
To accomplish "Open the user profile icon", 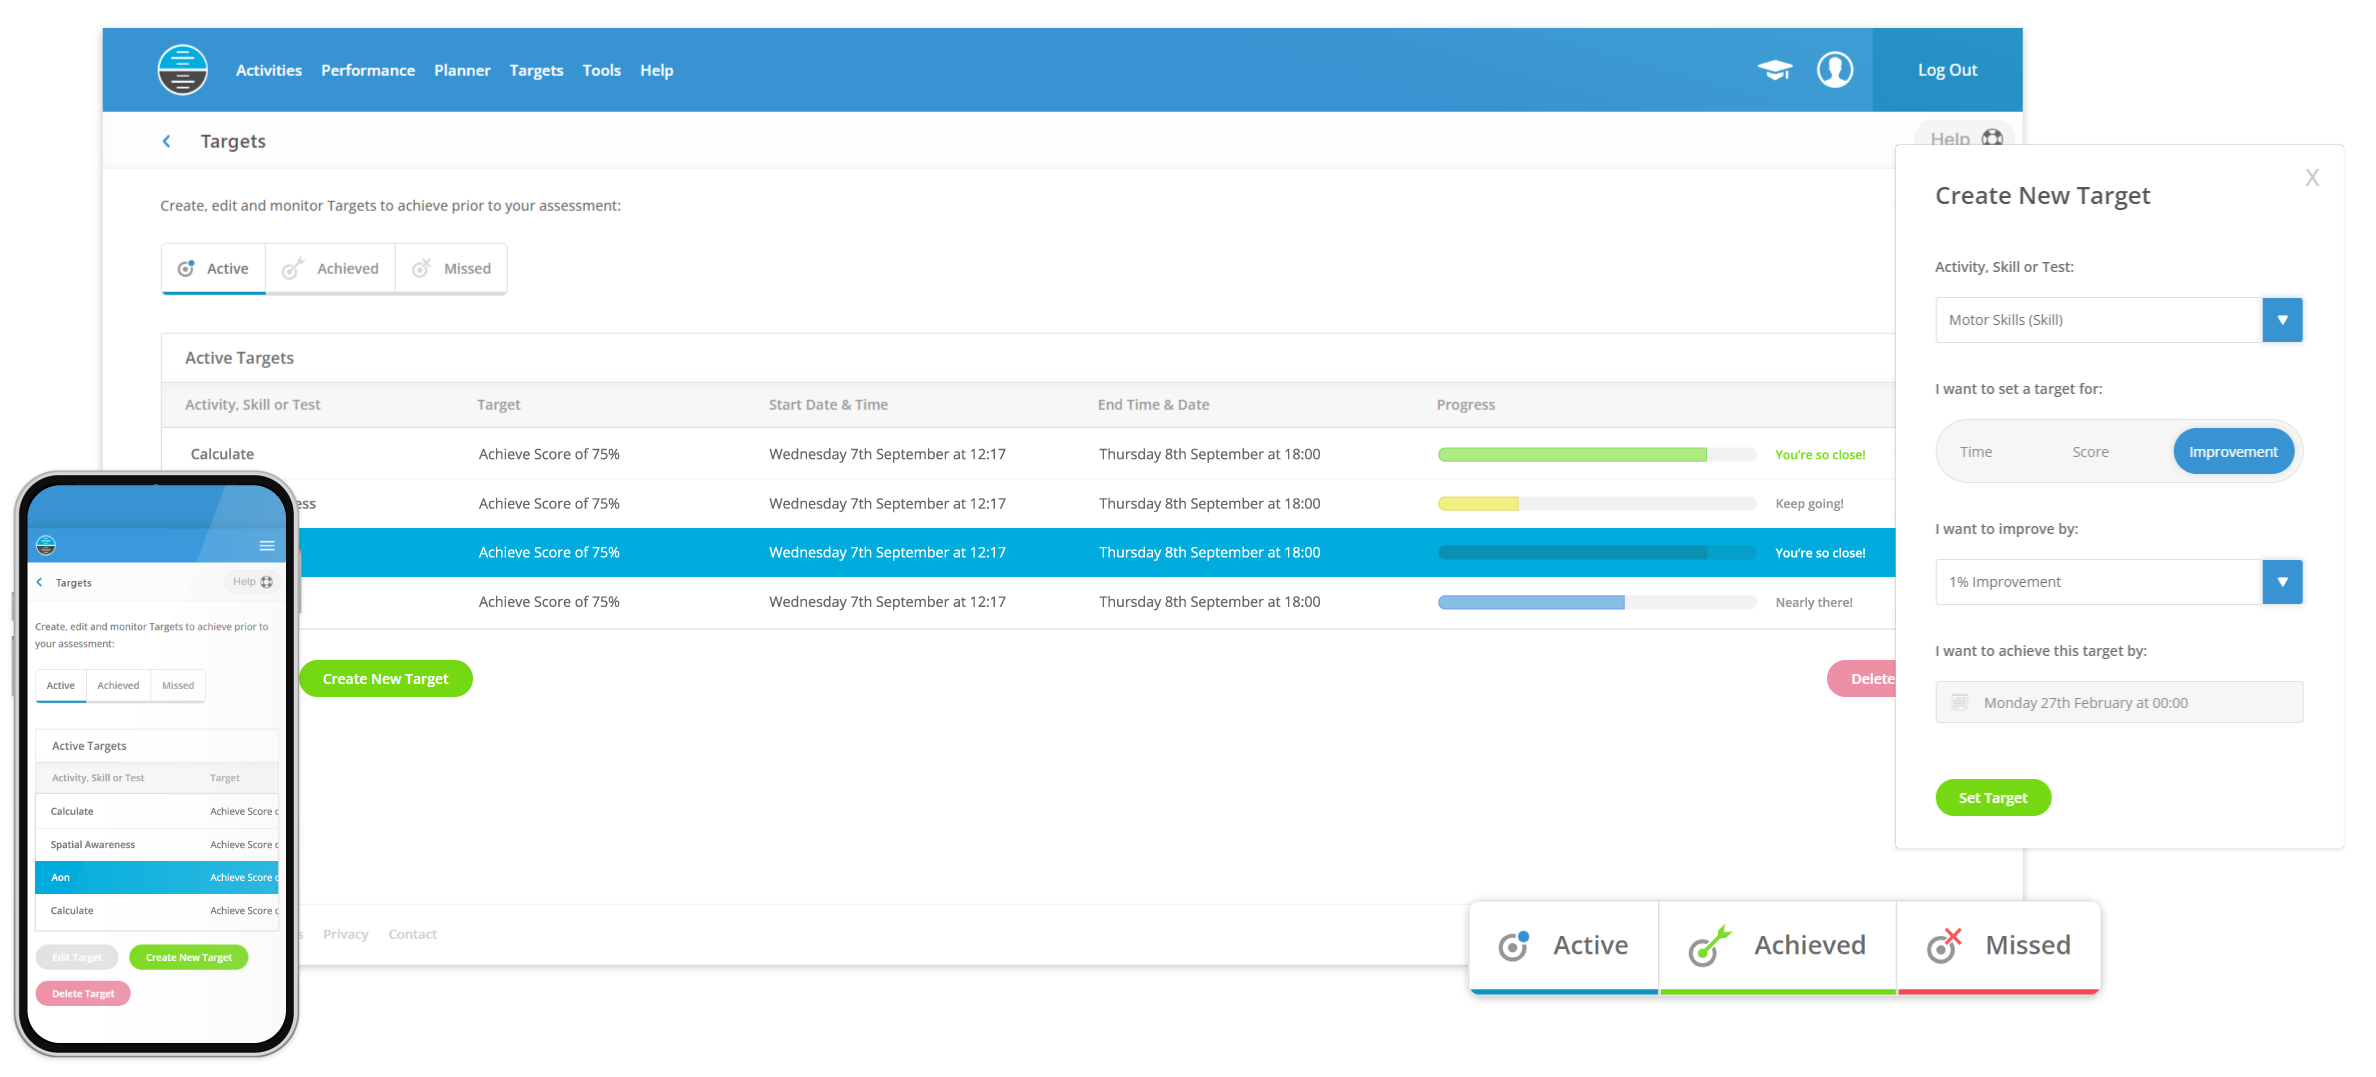I will (1834, 70).
